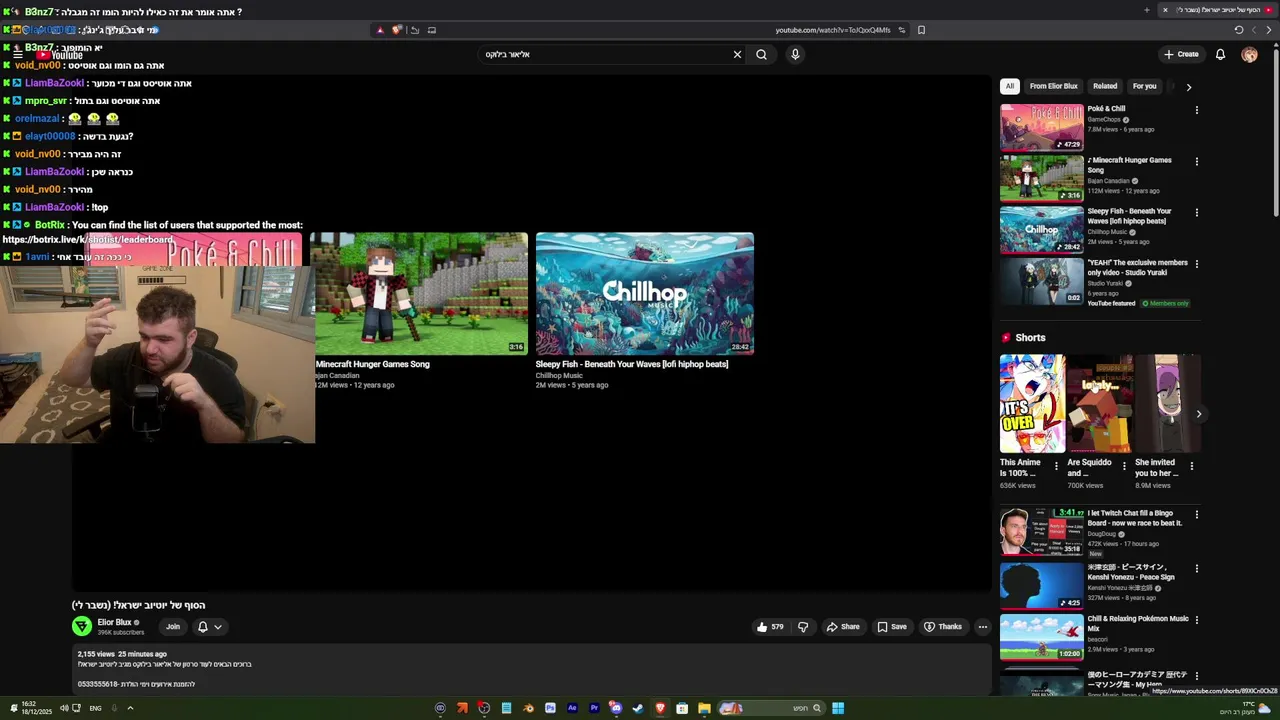Click the Join channel button
The height and width of the screenshot is (720, 1280).
[x=173, y=627]
